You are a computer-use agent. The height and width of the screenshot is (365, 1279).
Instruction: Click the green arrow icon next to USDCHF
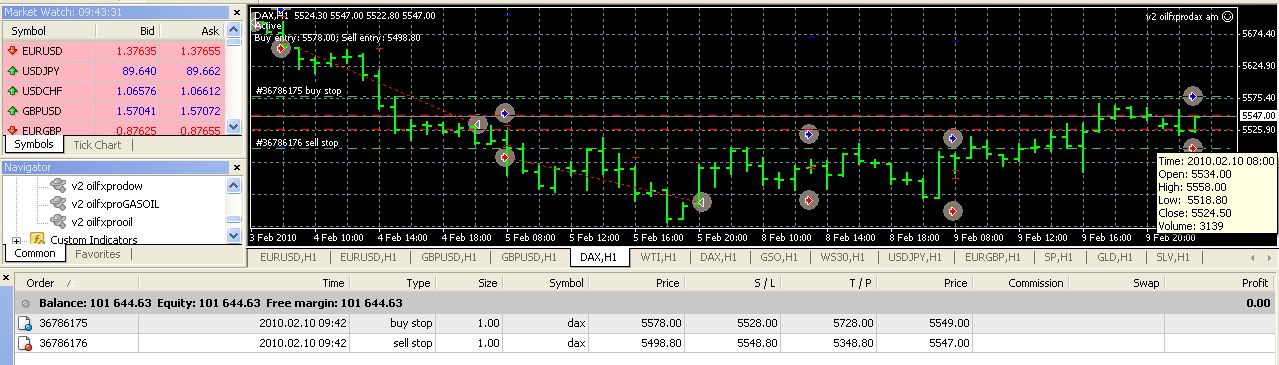(x=12, y=91)
